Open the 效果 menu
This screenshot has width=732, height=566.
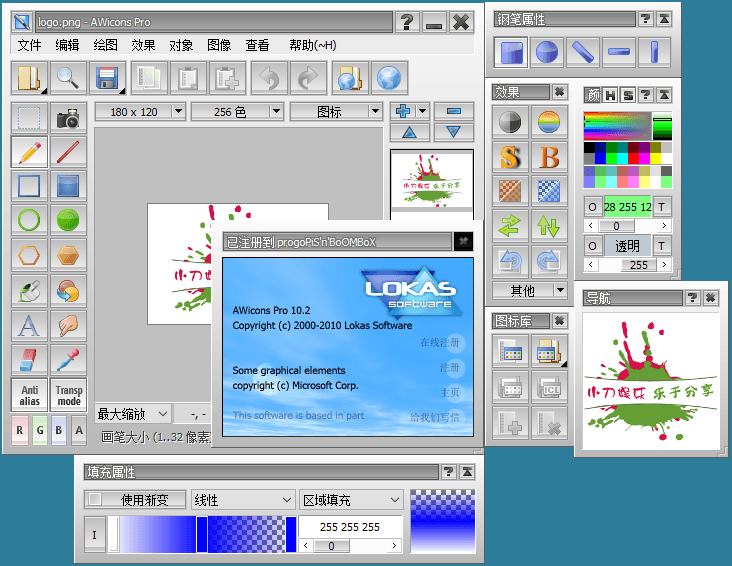(x=143, y=45)
